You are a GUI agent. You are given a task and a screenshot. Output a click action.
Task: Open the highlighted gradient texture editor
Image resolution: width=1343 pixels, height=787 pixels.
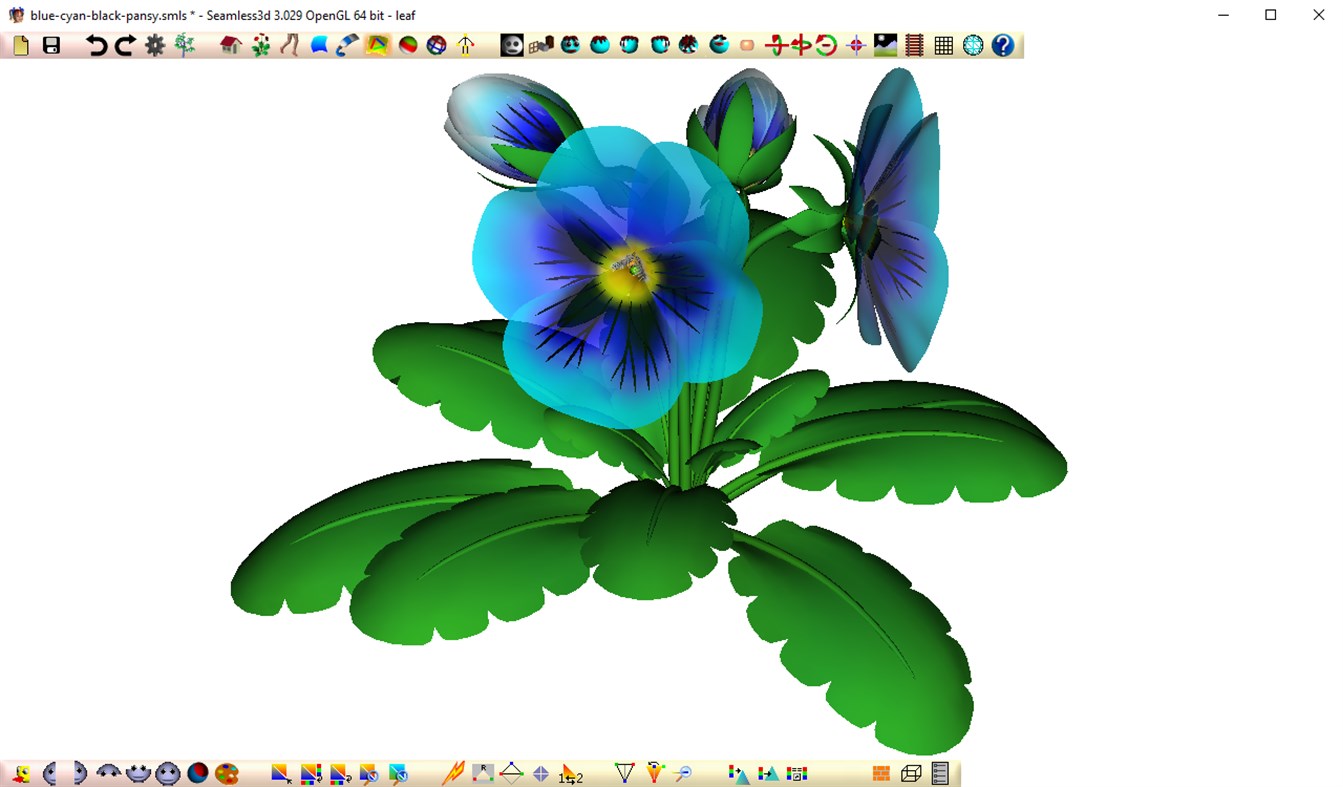click(379, 44)
